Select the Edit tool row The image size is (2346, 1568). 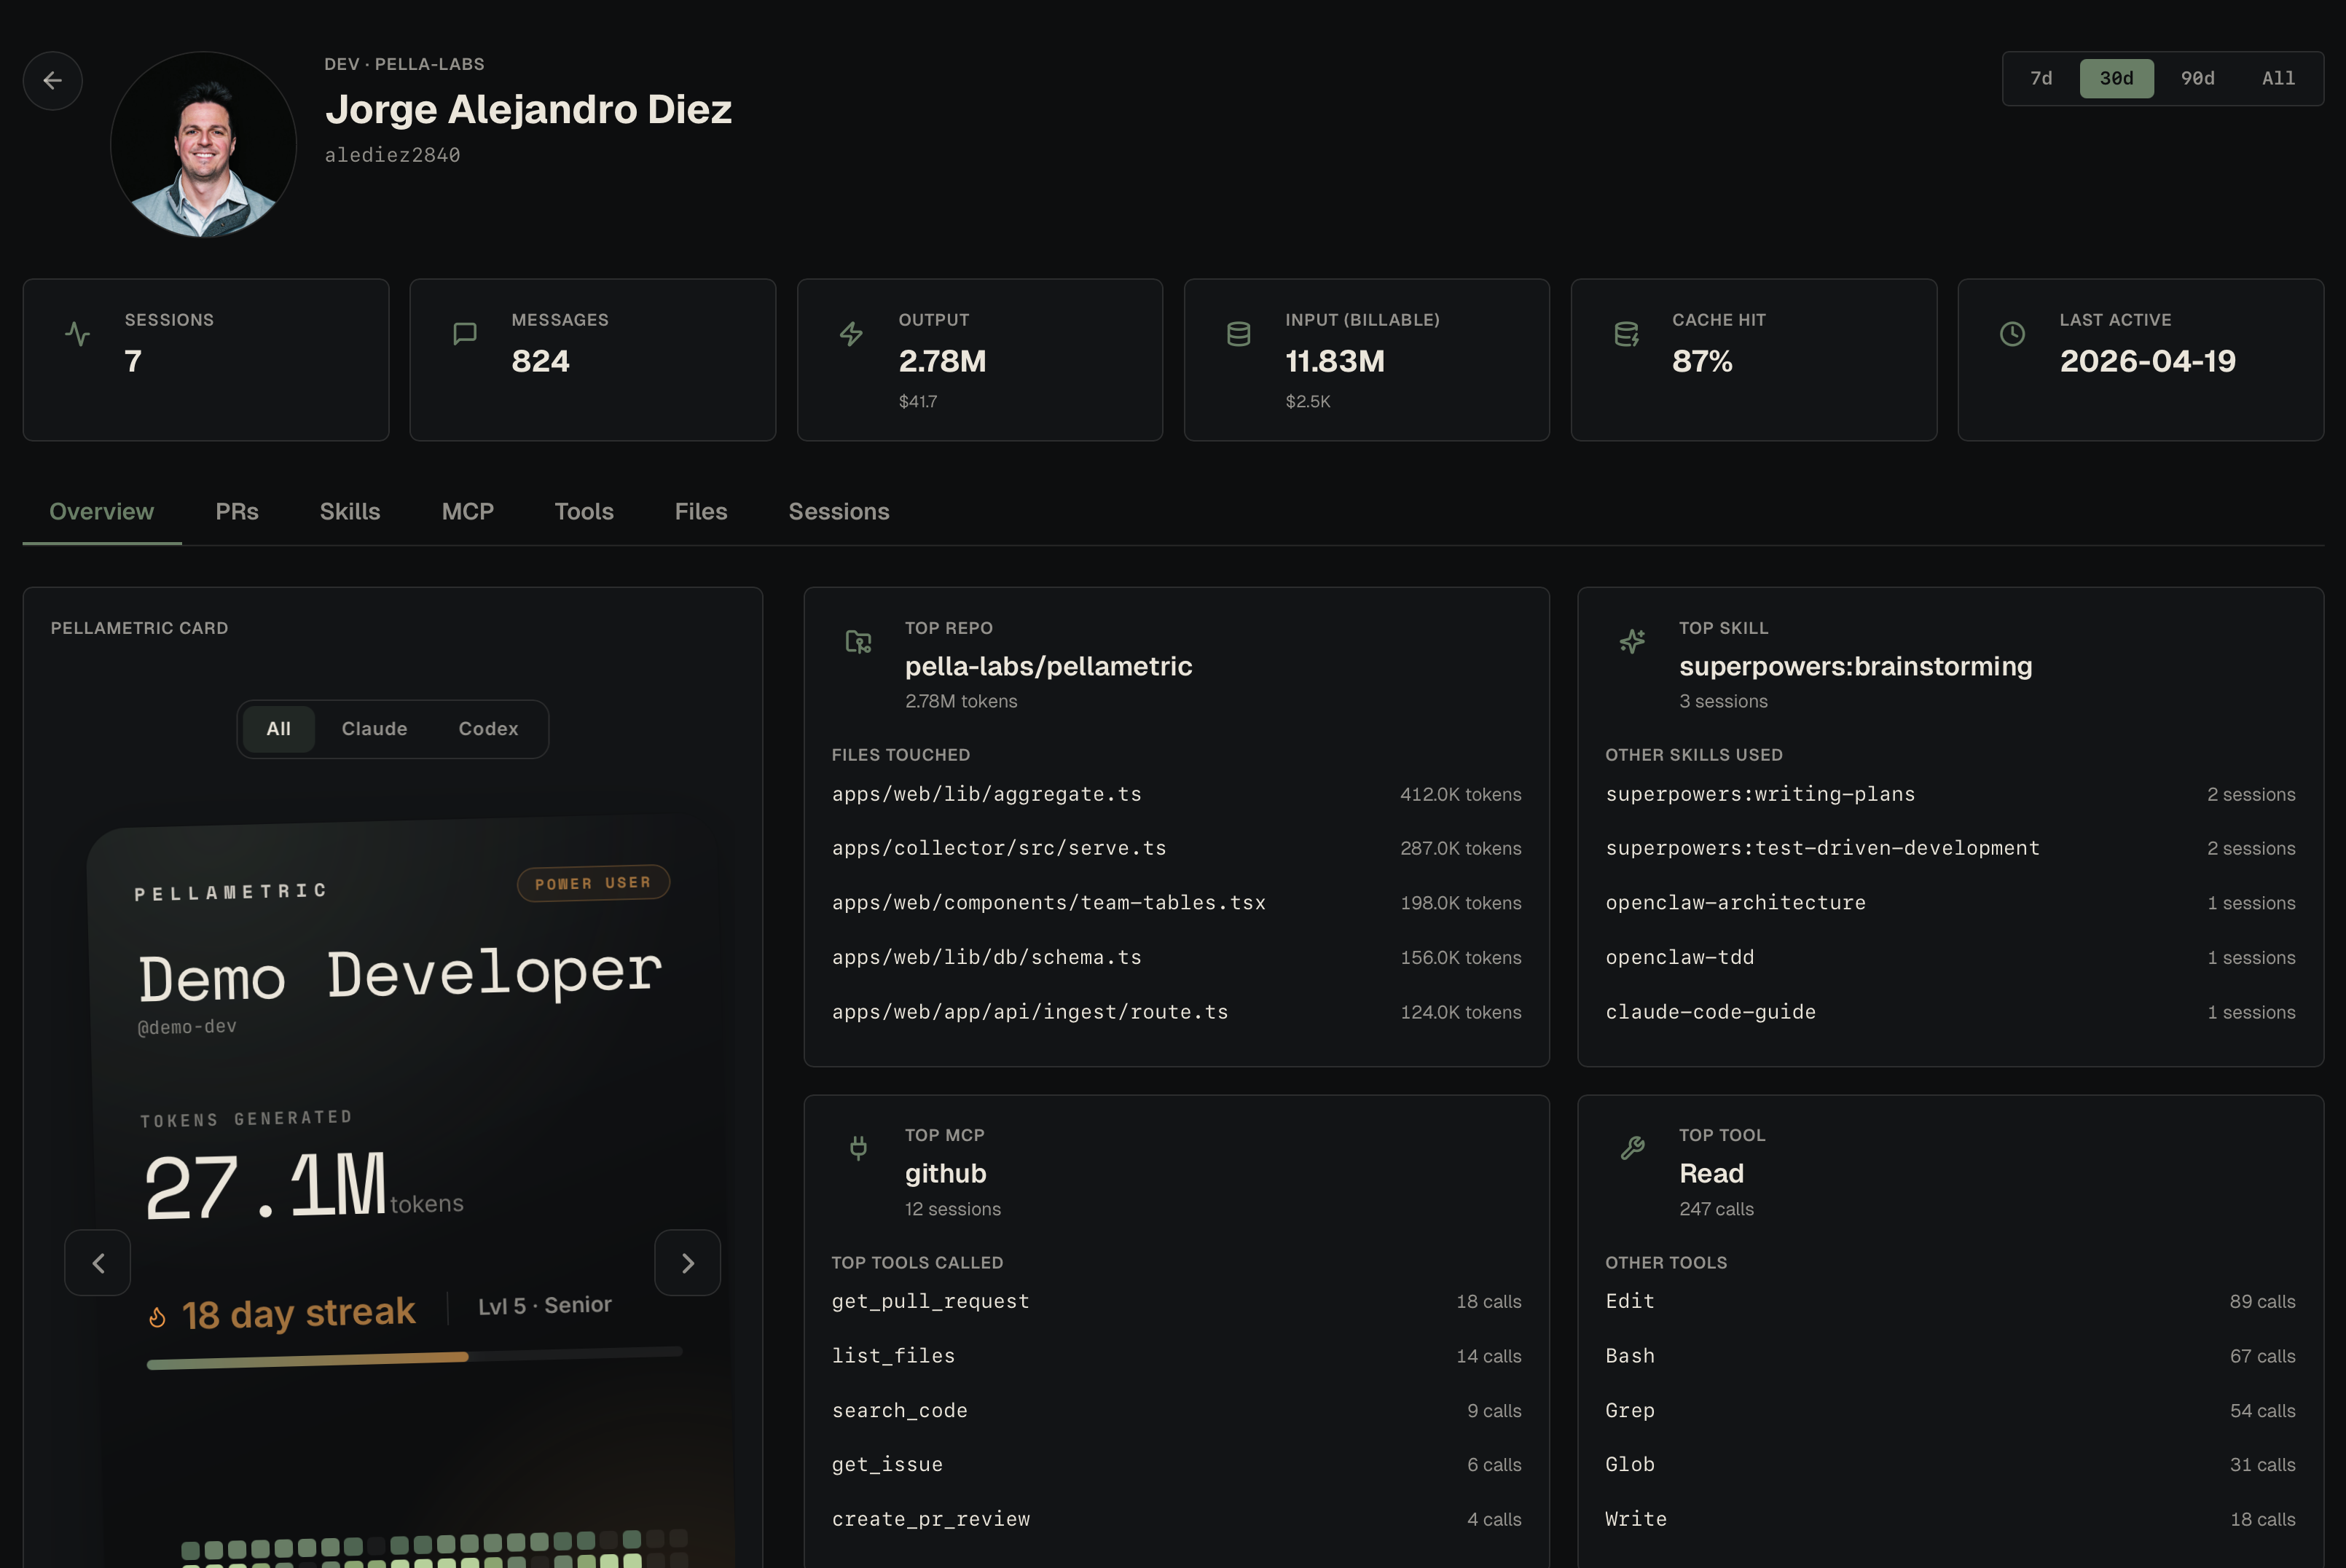1950,1301
